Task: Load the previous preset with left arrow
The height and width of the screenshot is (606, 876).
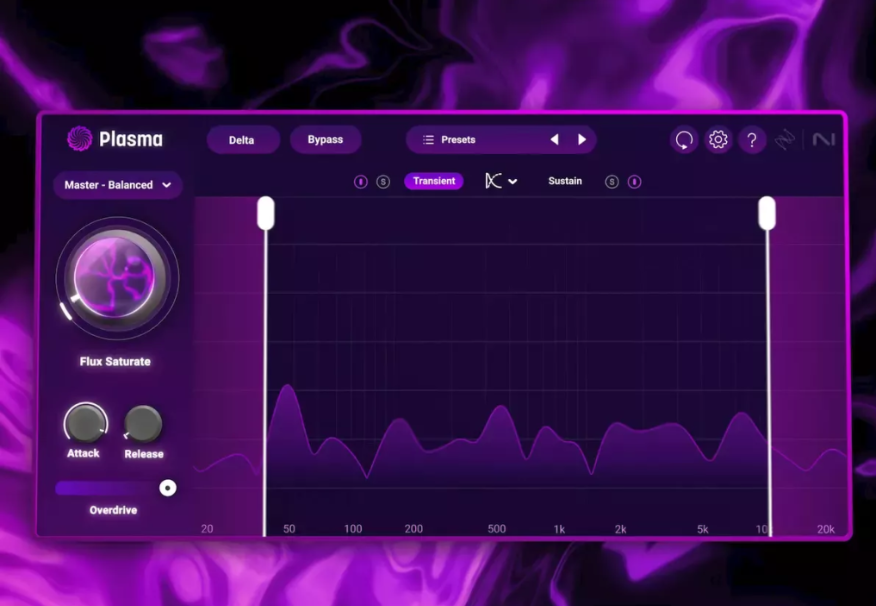Action: point(554,140)
